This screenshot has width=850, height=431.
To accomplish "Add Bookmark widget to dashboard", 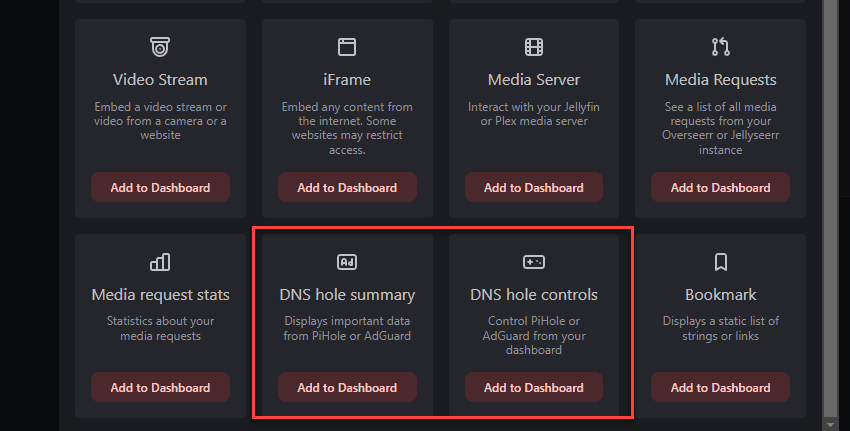I will 720,387.
